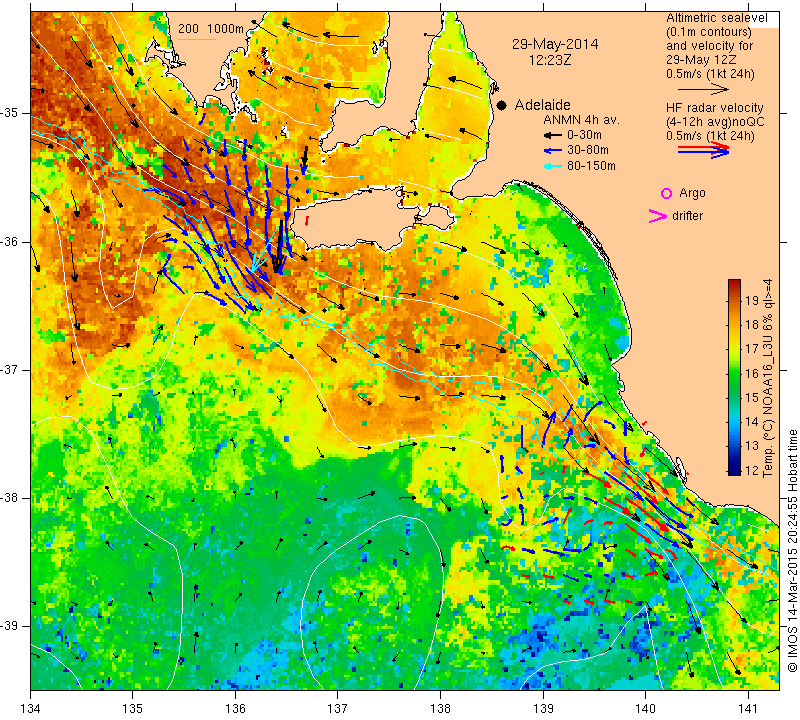
Task: Click longitude tick label 138
Action: click(440, 709)
